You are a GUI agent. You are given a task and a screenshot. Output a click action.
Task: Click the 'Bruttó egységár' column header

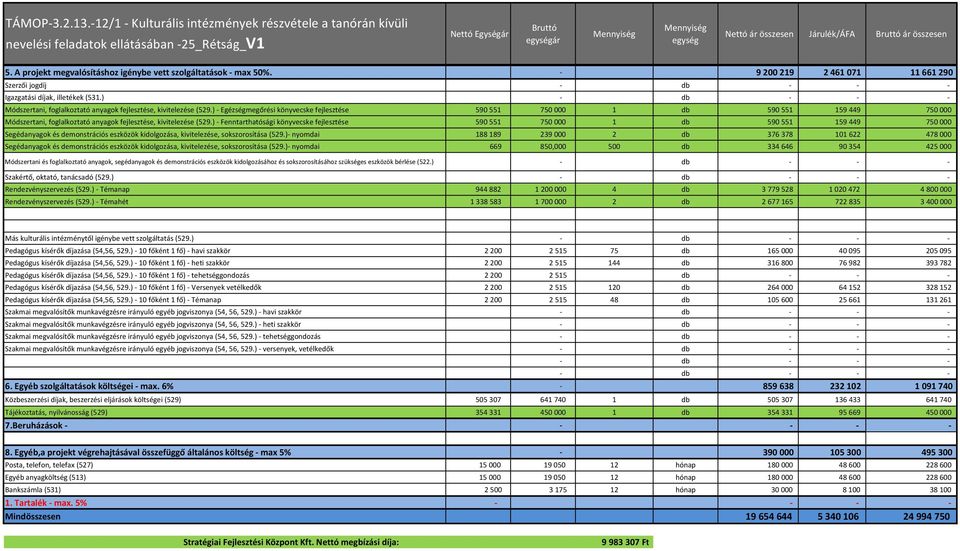tap(543, 34)
